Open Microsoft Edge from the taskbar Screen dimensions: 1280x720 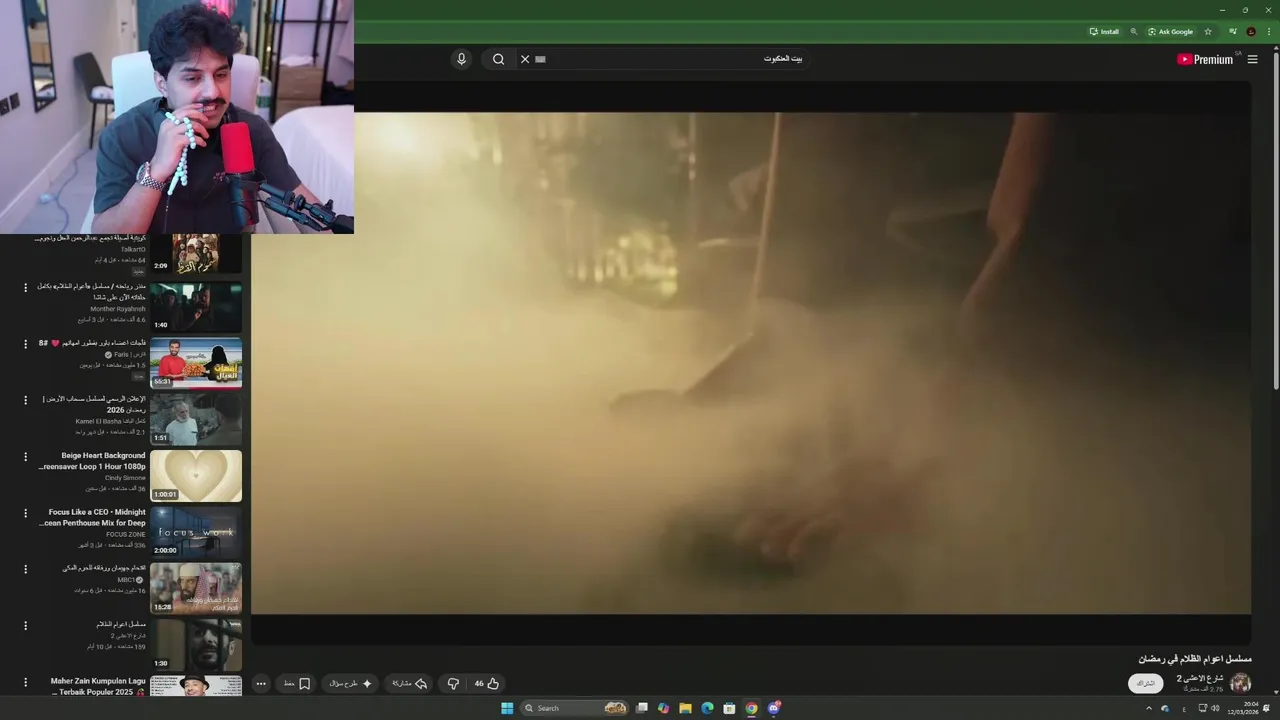click(x=707, y=708)
